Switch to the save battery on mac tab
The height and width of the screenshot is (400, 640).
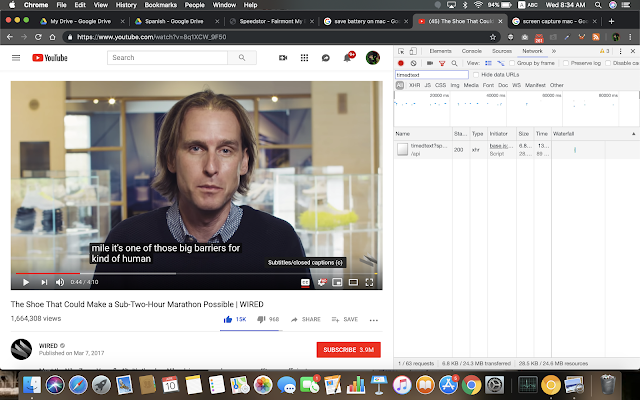(x=366, y=21)
